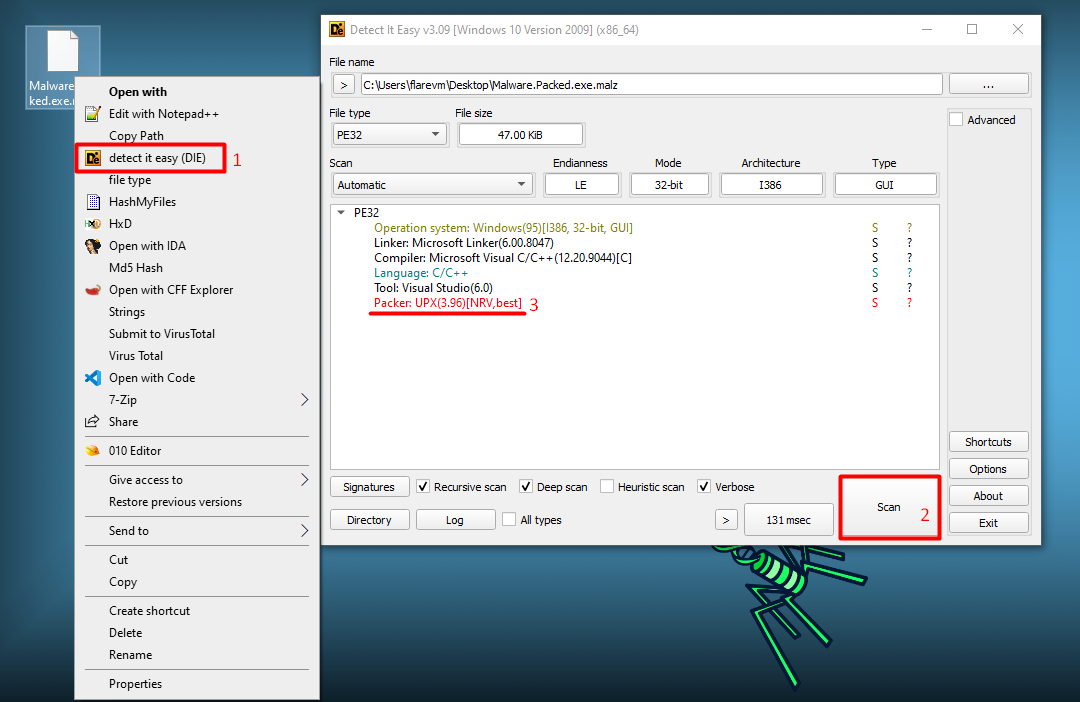The image size is (1080, 702).
Task: Choose Submit to VirusTotal menu entry
Action: click(x=162, y=334)
